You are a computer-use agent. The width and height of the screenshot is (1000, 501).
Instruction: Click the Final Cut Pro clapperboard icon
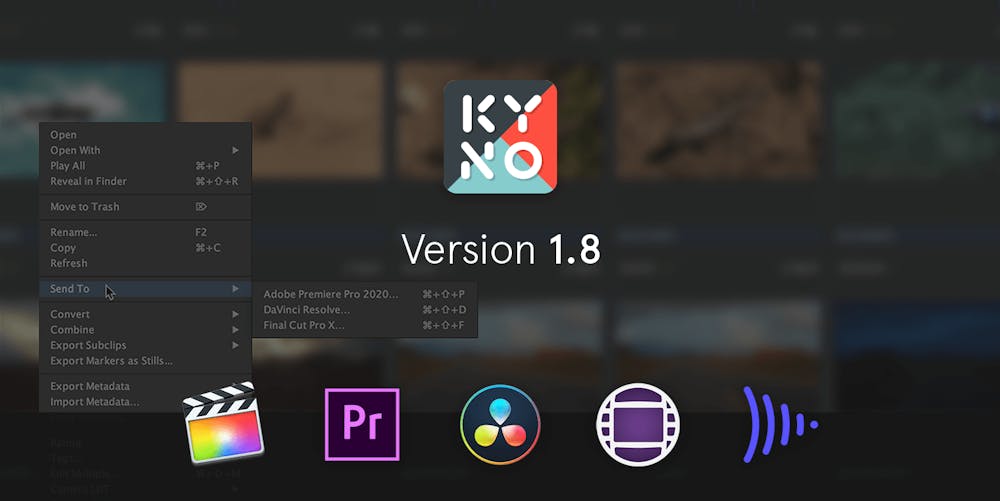point(223,422)
